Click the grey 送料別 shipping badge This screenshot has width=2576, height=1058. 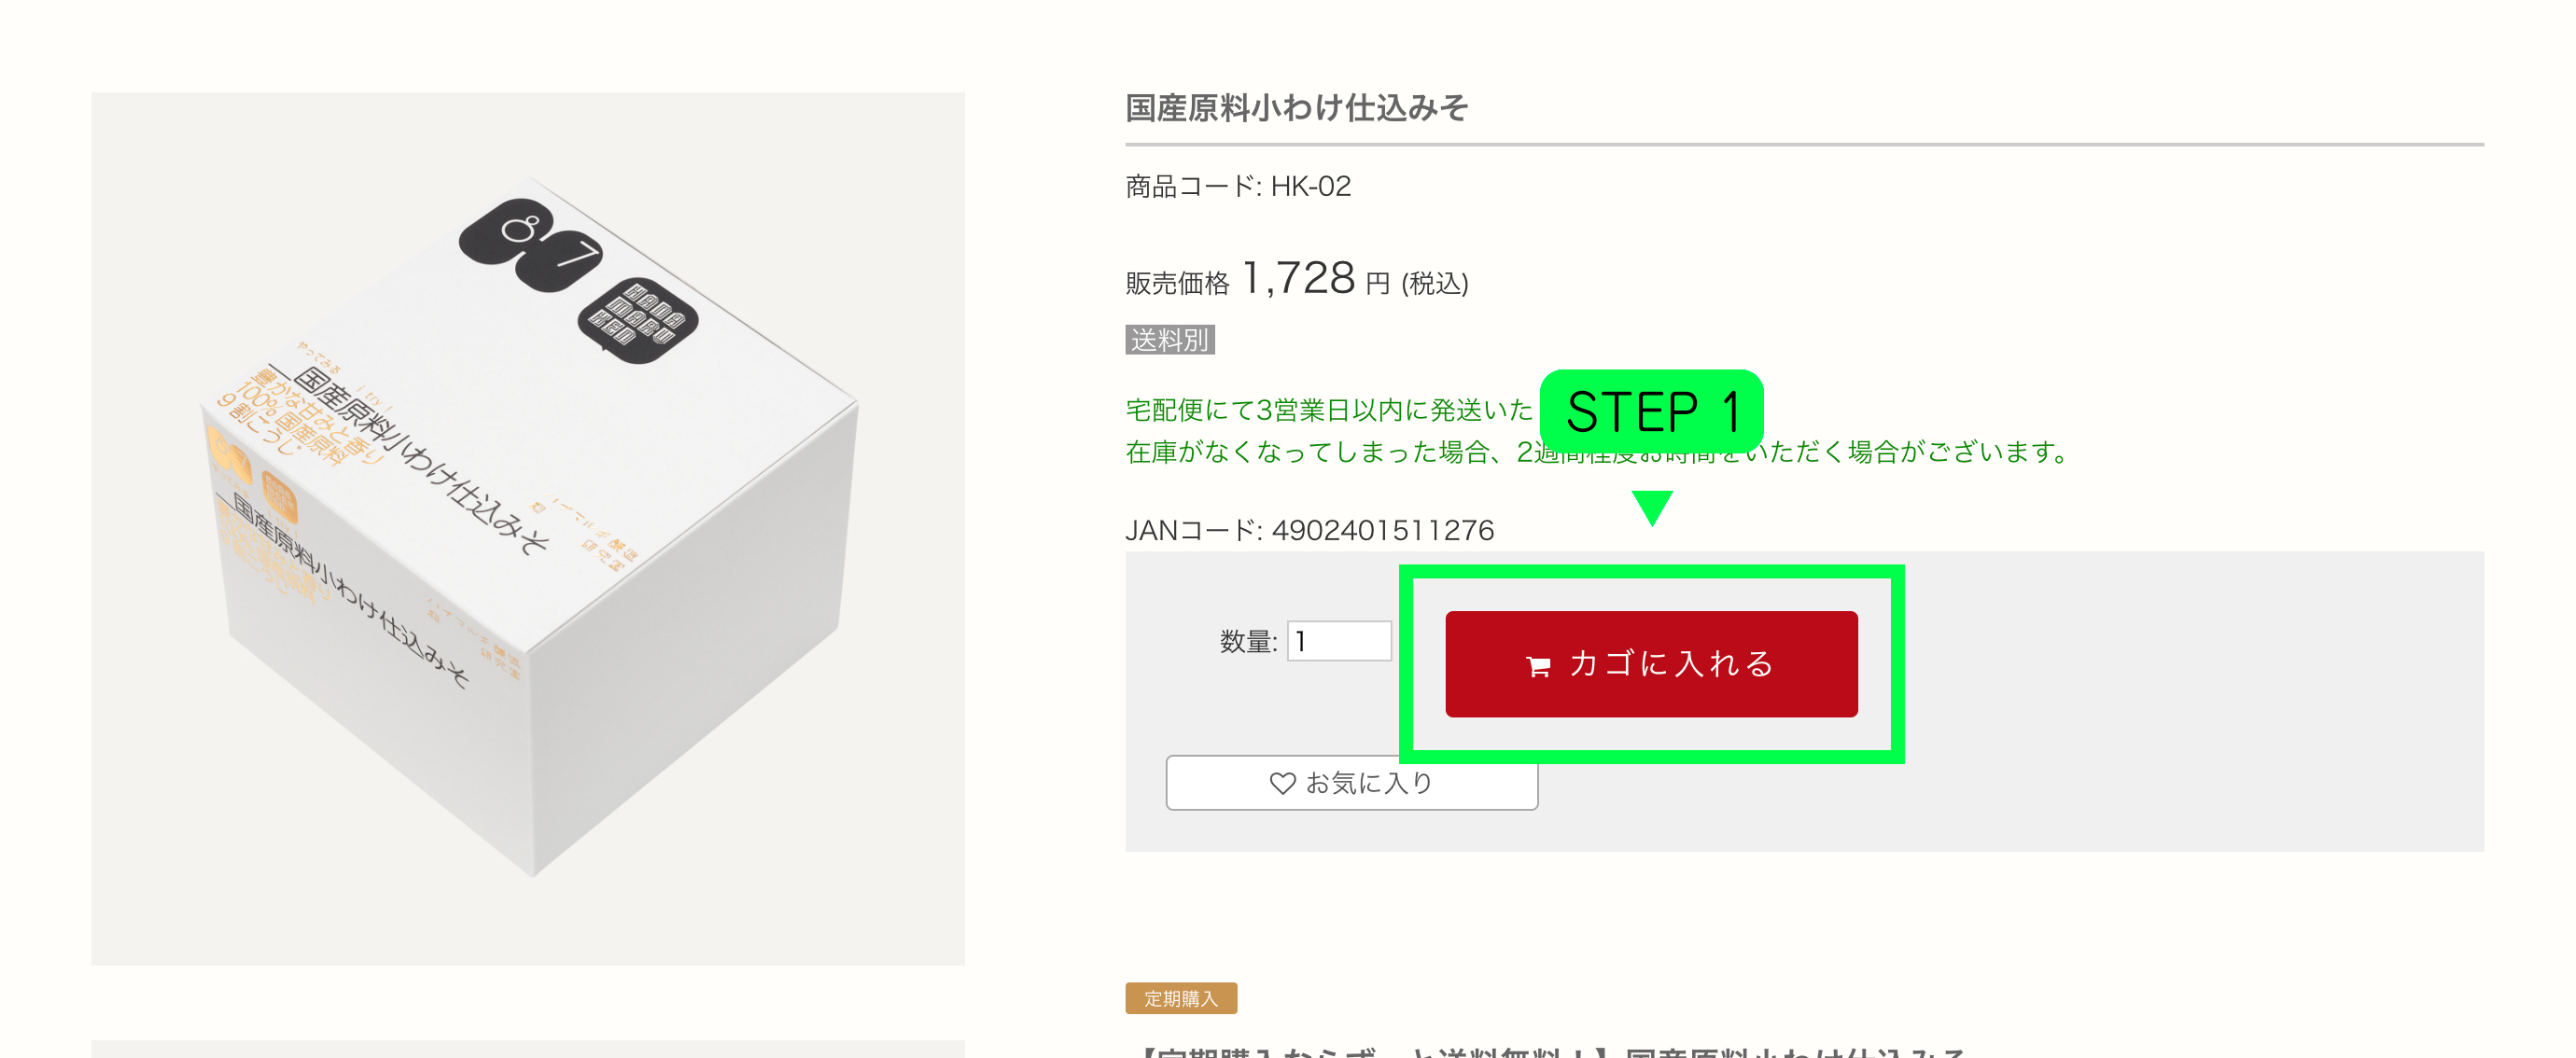1169,340
